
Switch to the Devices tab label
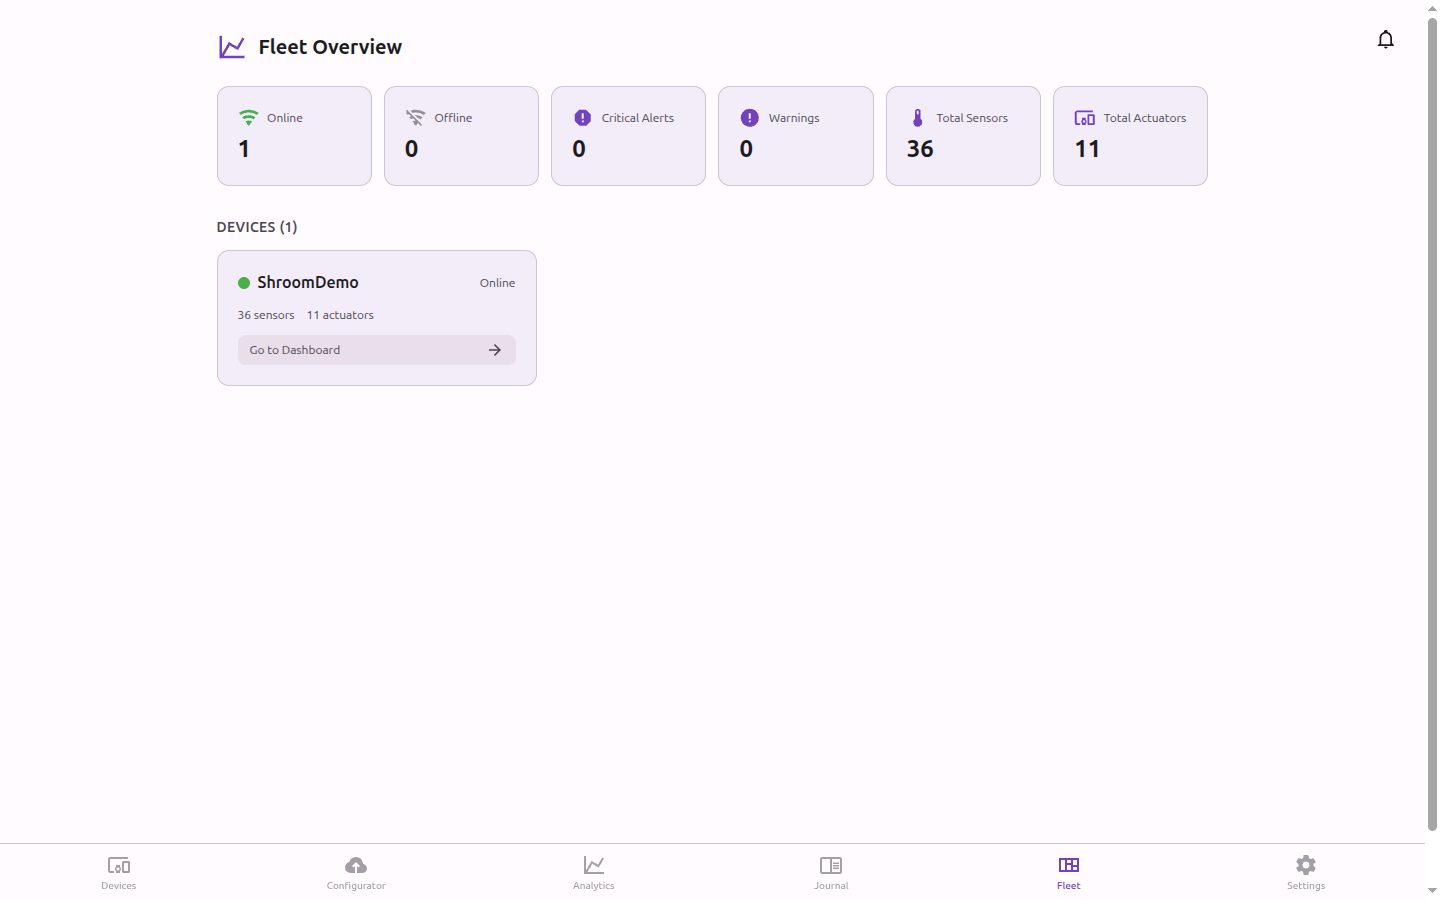[x=119, y=886]
